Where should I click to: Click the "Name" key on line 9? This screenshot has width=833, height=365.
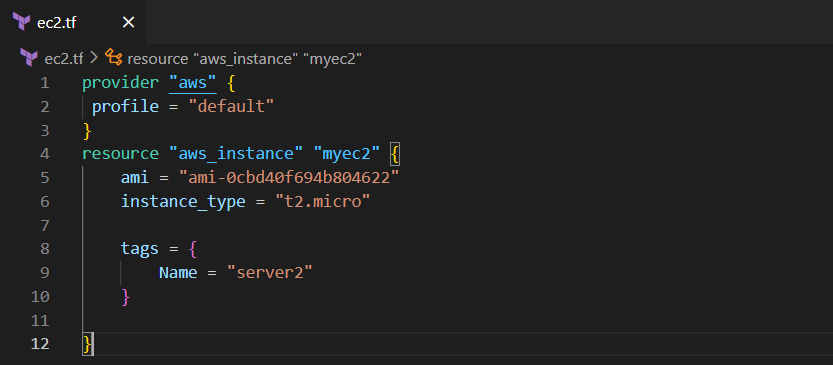point(178,273)
